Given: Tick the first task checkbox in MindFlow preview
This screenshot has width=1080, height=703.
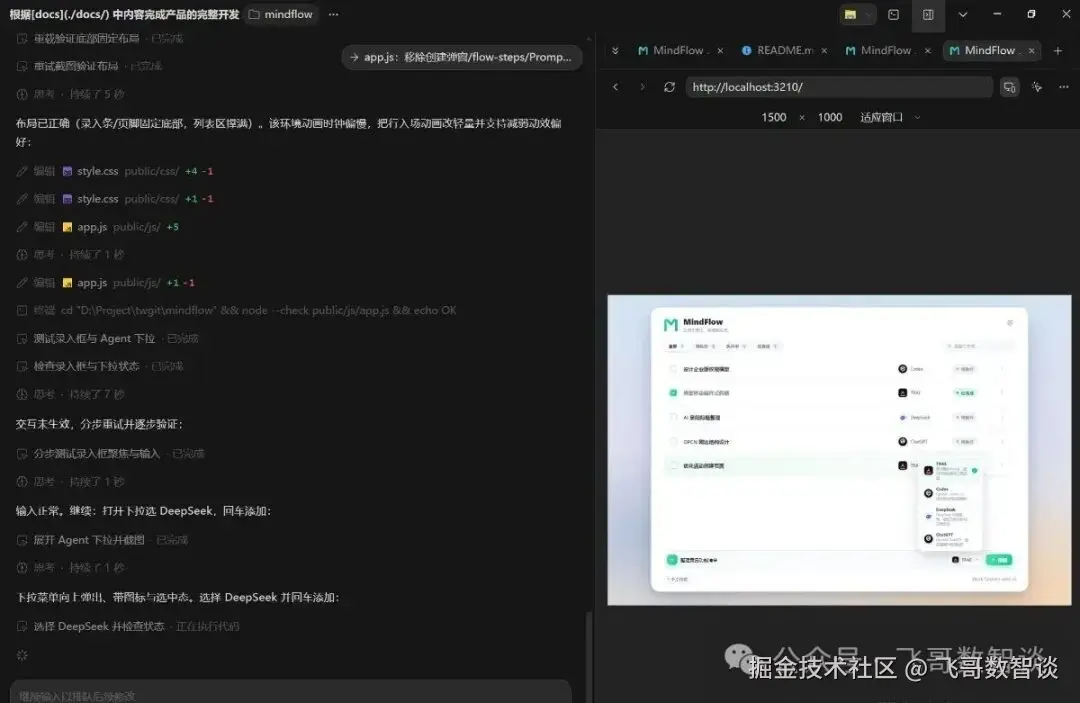Looking at the screenshot, I should [673, 369].
